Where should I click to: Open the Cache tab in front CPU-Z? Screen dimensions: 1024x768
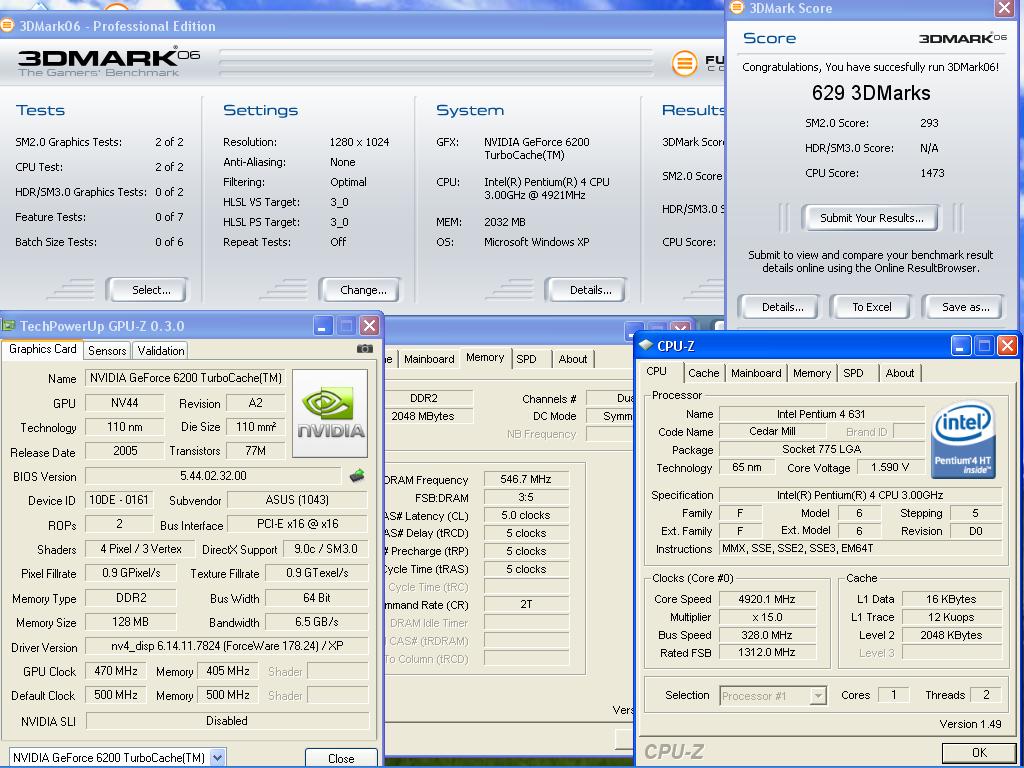tap(703, 373)
